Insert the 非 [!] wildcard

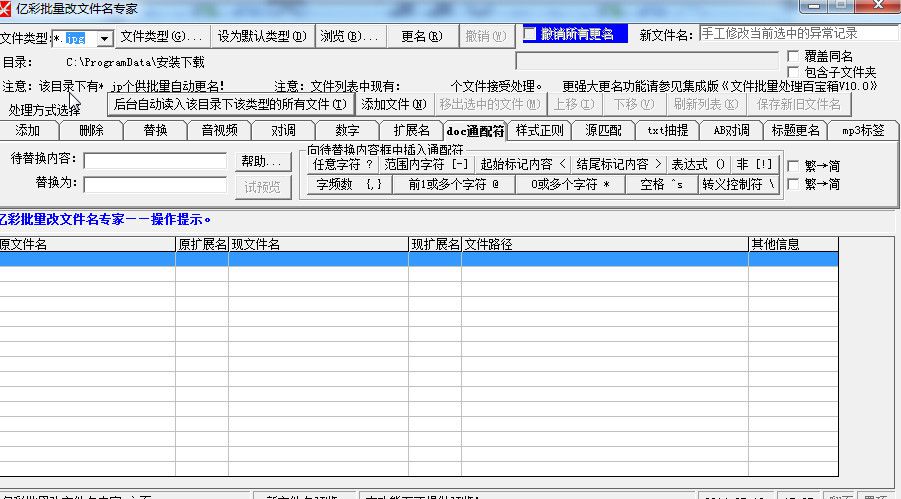(x=754, y=164)
